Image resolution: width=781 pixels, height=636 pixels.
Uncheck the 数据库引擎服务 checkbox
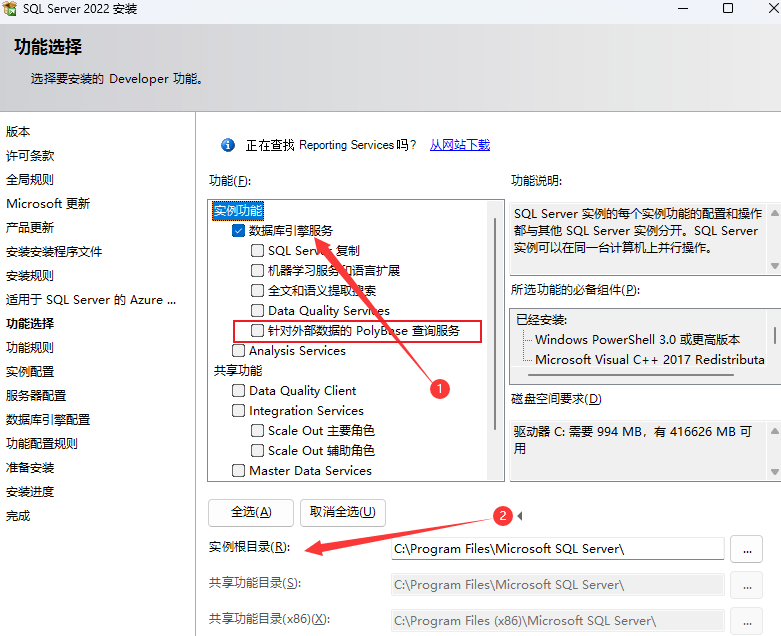tap(238, 230)
